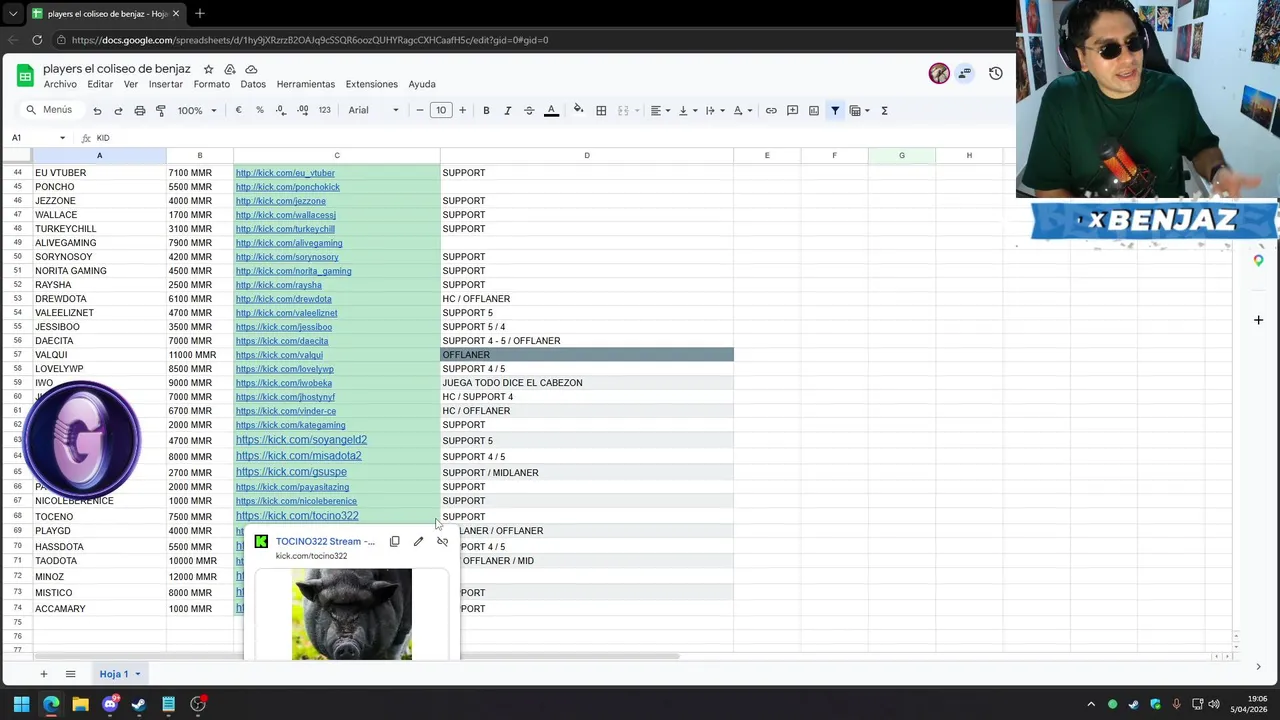Toggle italic formatting

pos(508,111)
